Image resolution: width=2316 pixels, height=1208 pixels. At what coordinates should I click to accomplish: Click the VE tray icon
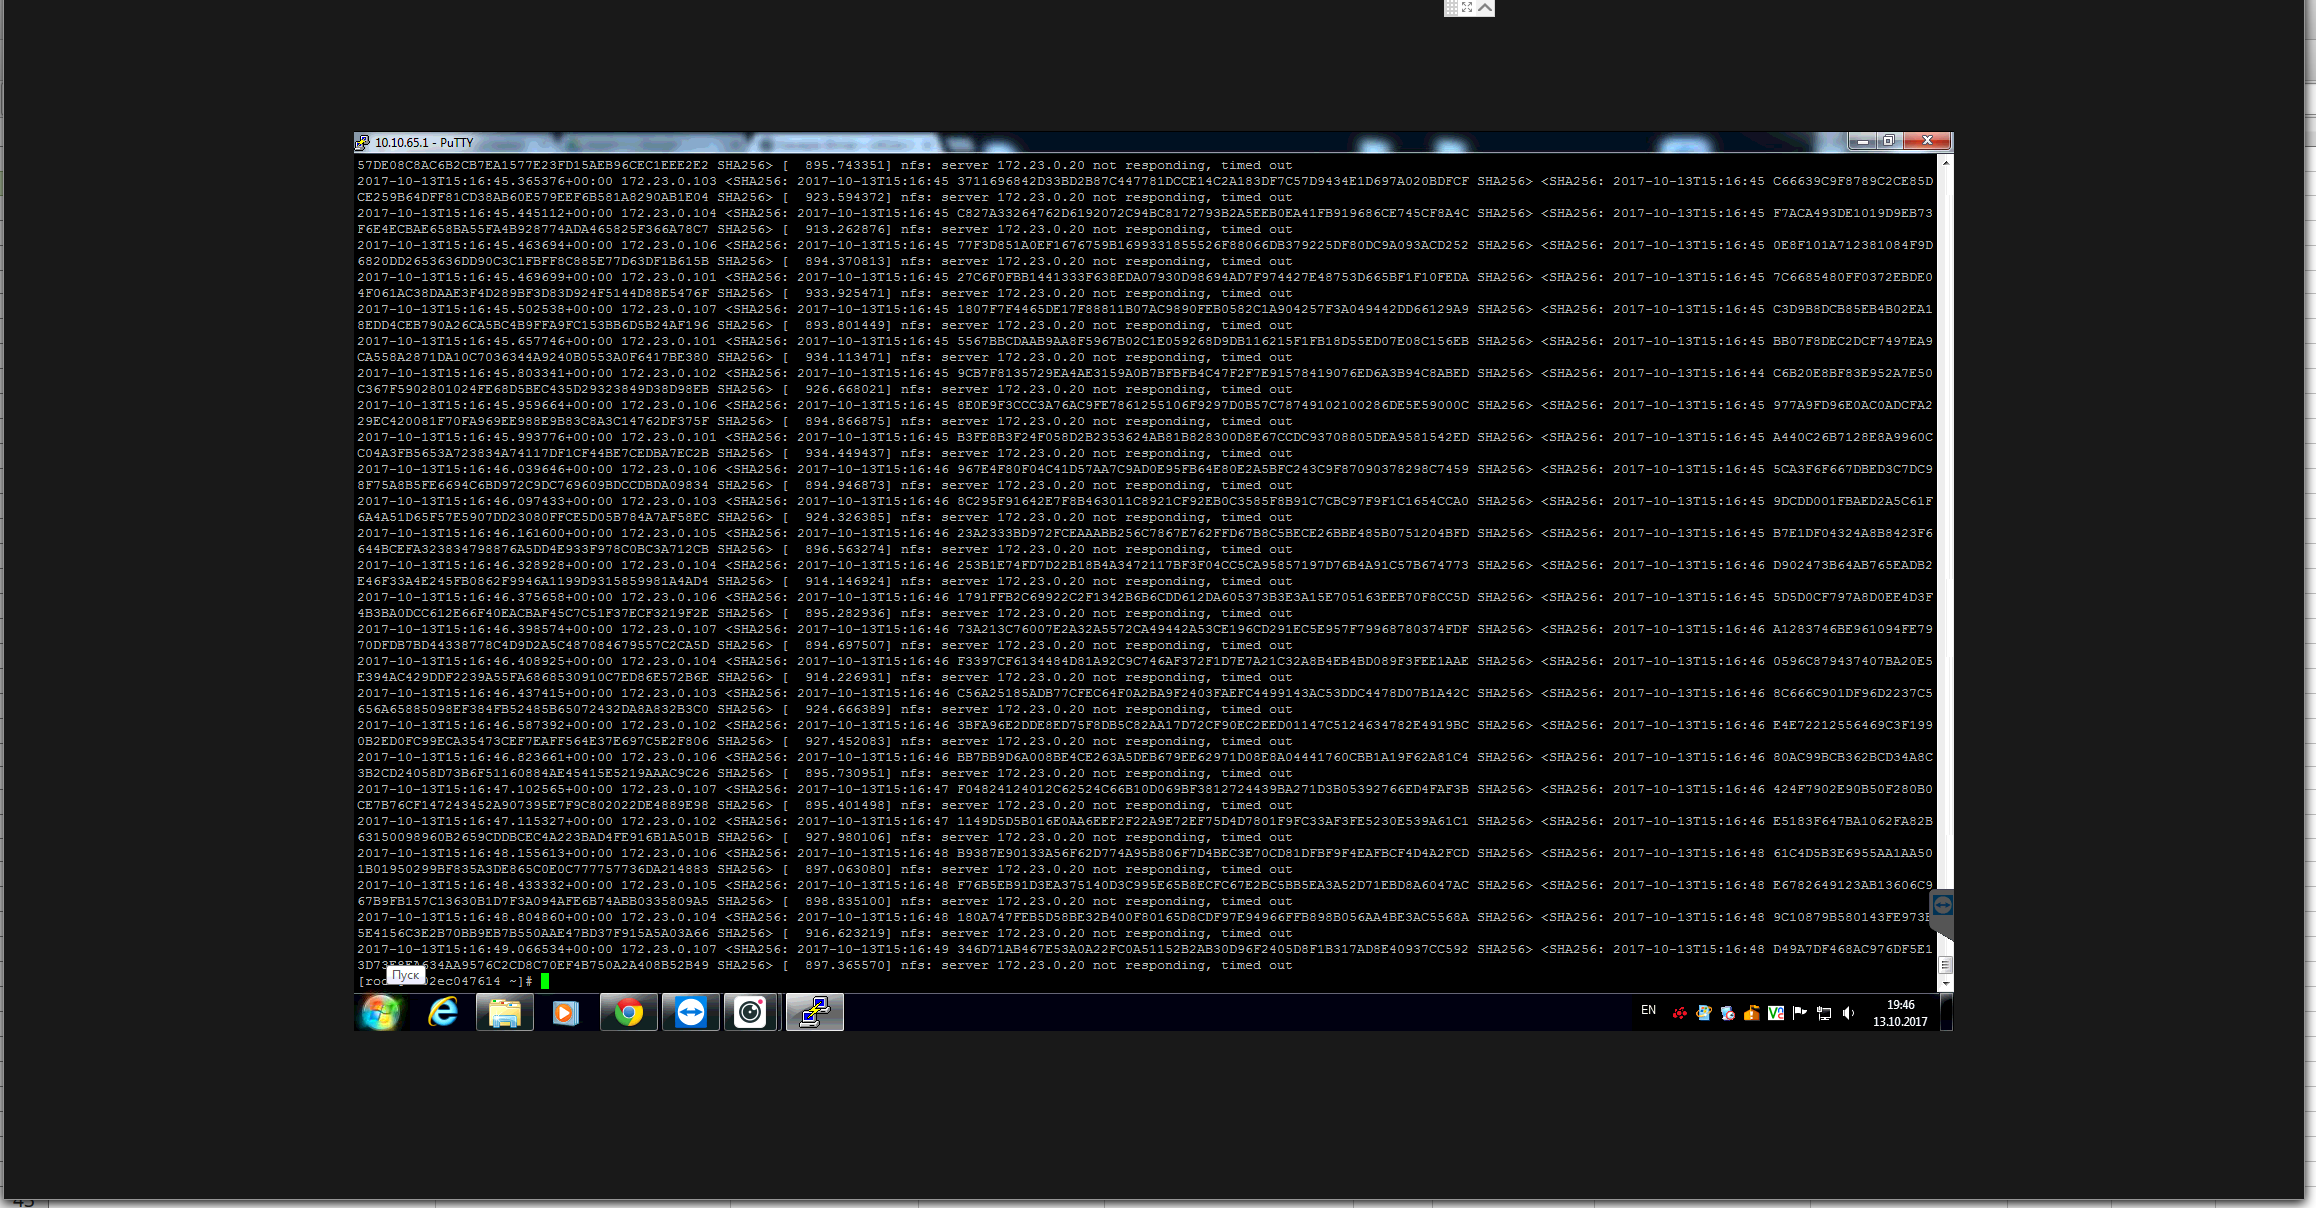pyautogui.click(x=1776, y=1013)
